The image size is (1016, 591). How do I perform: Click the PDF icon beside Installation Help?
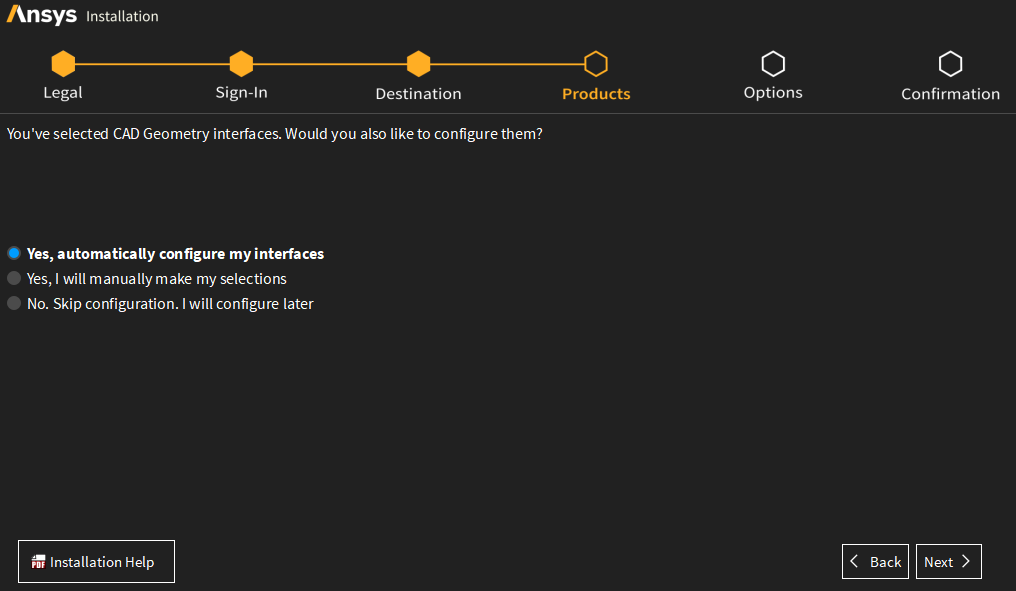click(x=39, y=562)
